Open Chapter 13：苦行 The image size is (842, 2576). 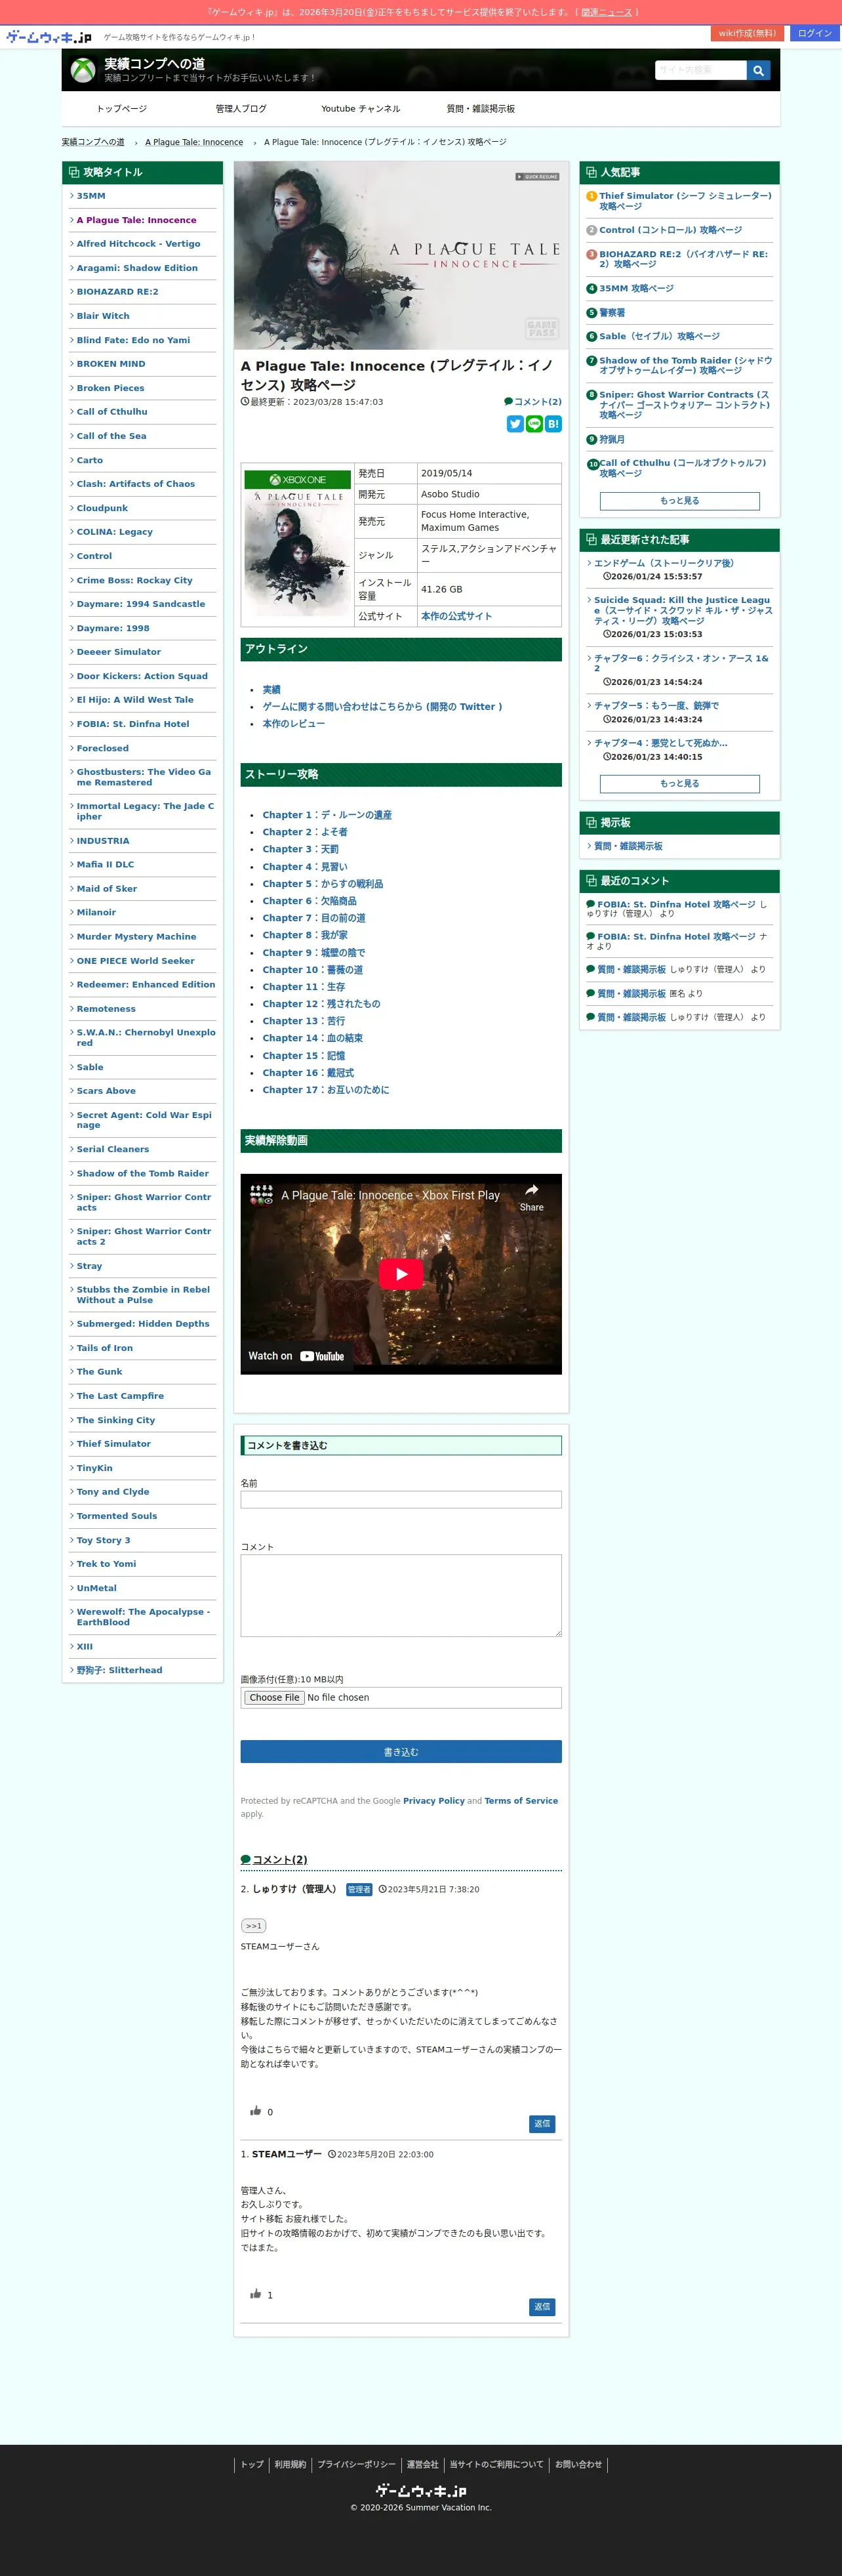[x=303, y=1021]
